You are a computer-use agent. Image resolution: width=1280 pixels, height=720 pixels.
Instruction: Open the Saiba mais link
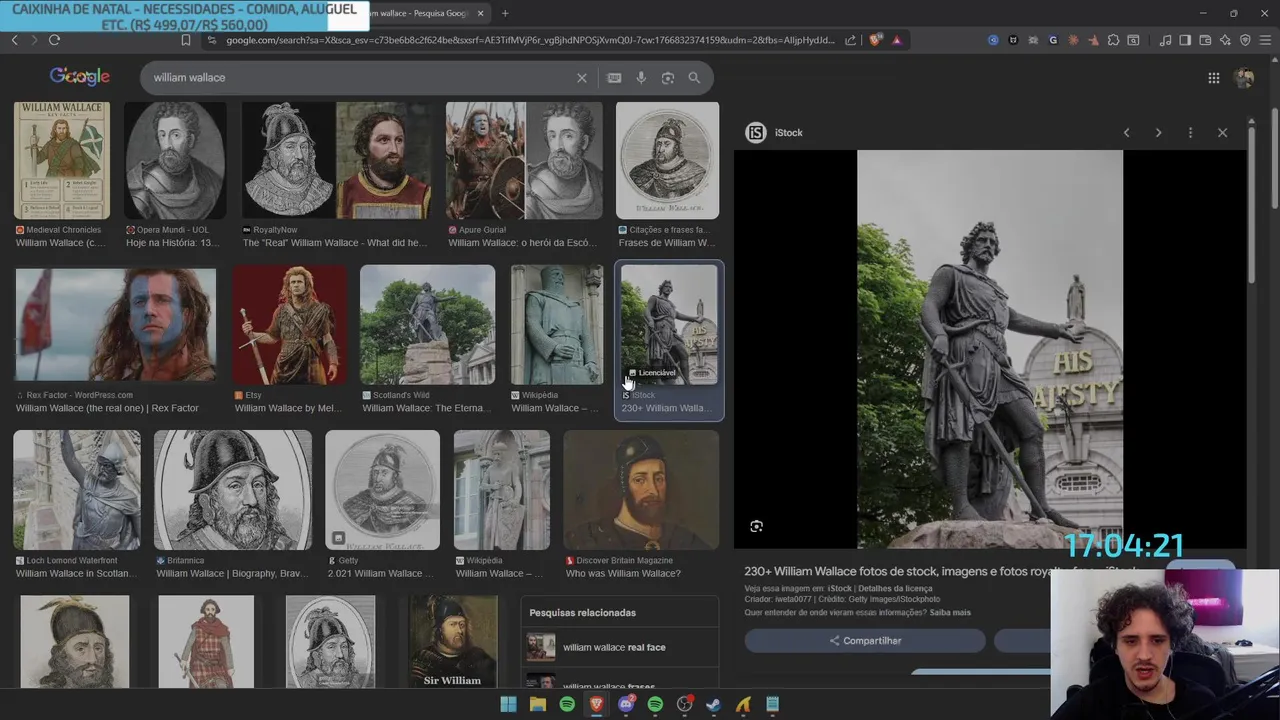950,612
